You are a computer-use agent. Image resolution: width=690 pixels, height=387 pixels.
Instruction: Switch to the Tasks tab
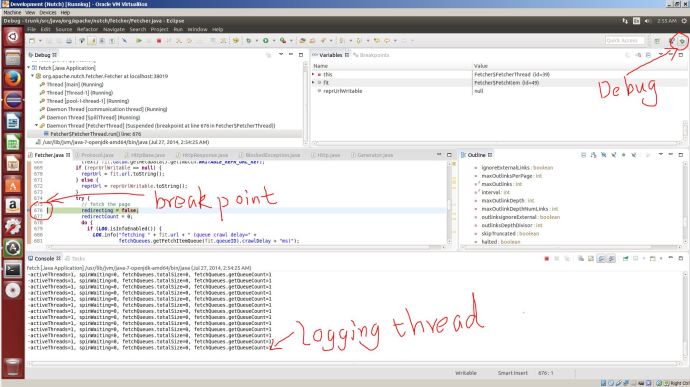(75, 258)
